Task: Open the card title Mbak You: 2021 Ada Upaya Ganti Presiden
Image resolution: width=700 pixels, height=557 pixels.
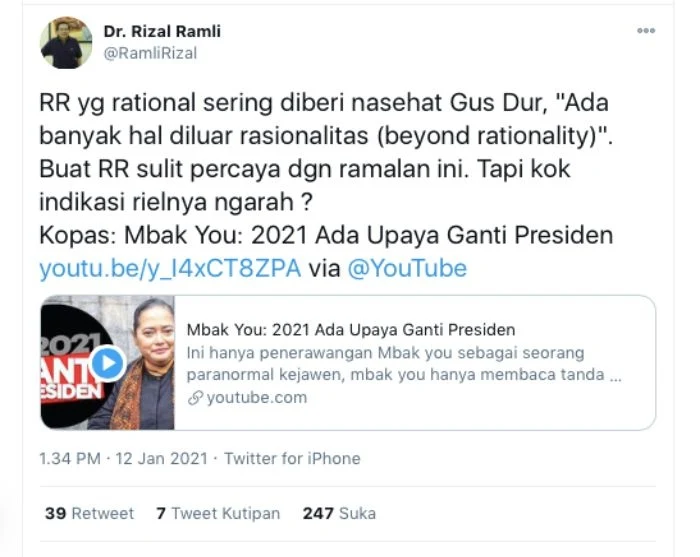Action: click(351, 330)
